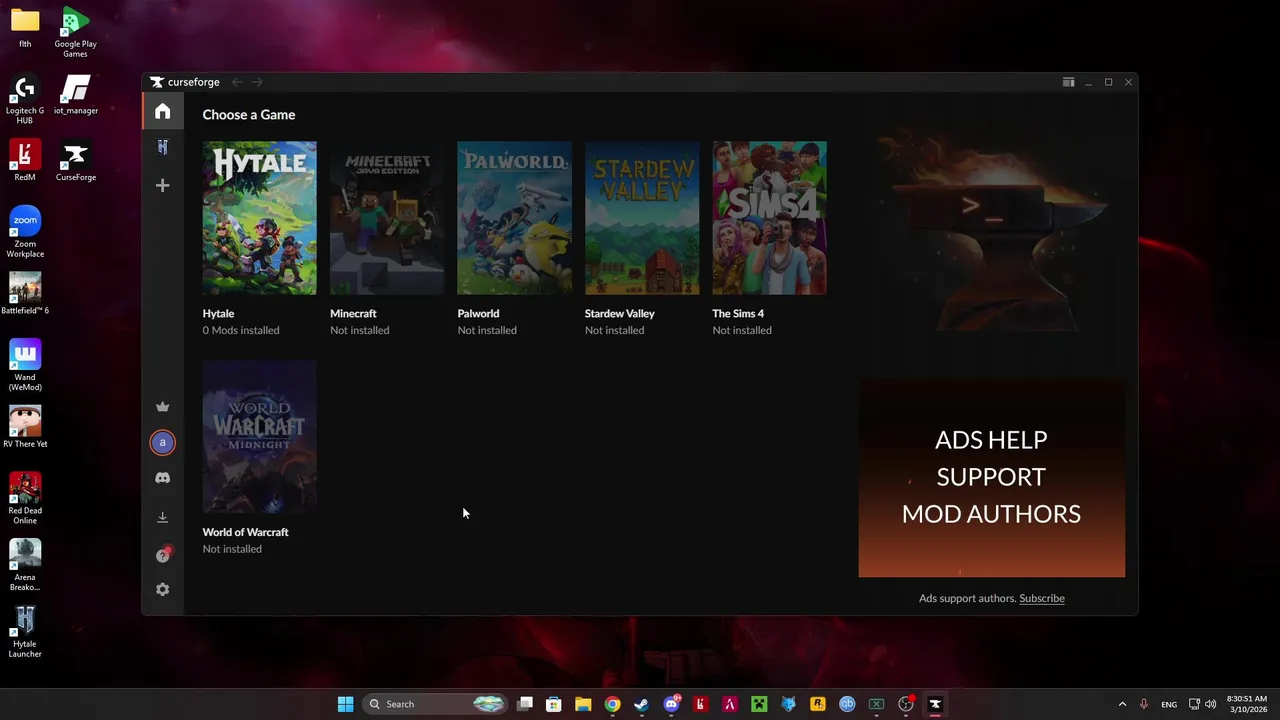The height and width of the screenshot is (720, 1280).
Task: Click the plus icon to add a game
Action: tap(162, 185)
